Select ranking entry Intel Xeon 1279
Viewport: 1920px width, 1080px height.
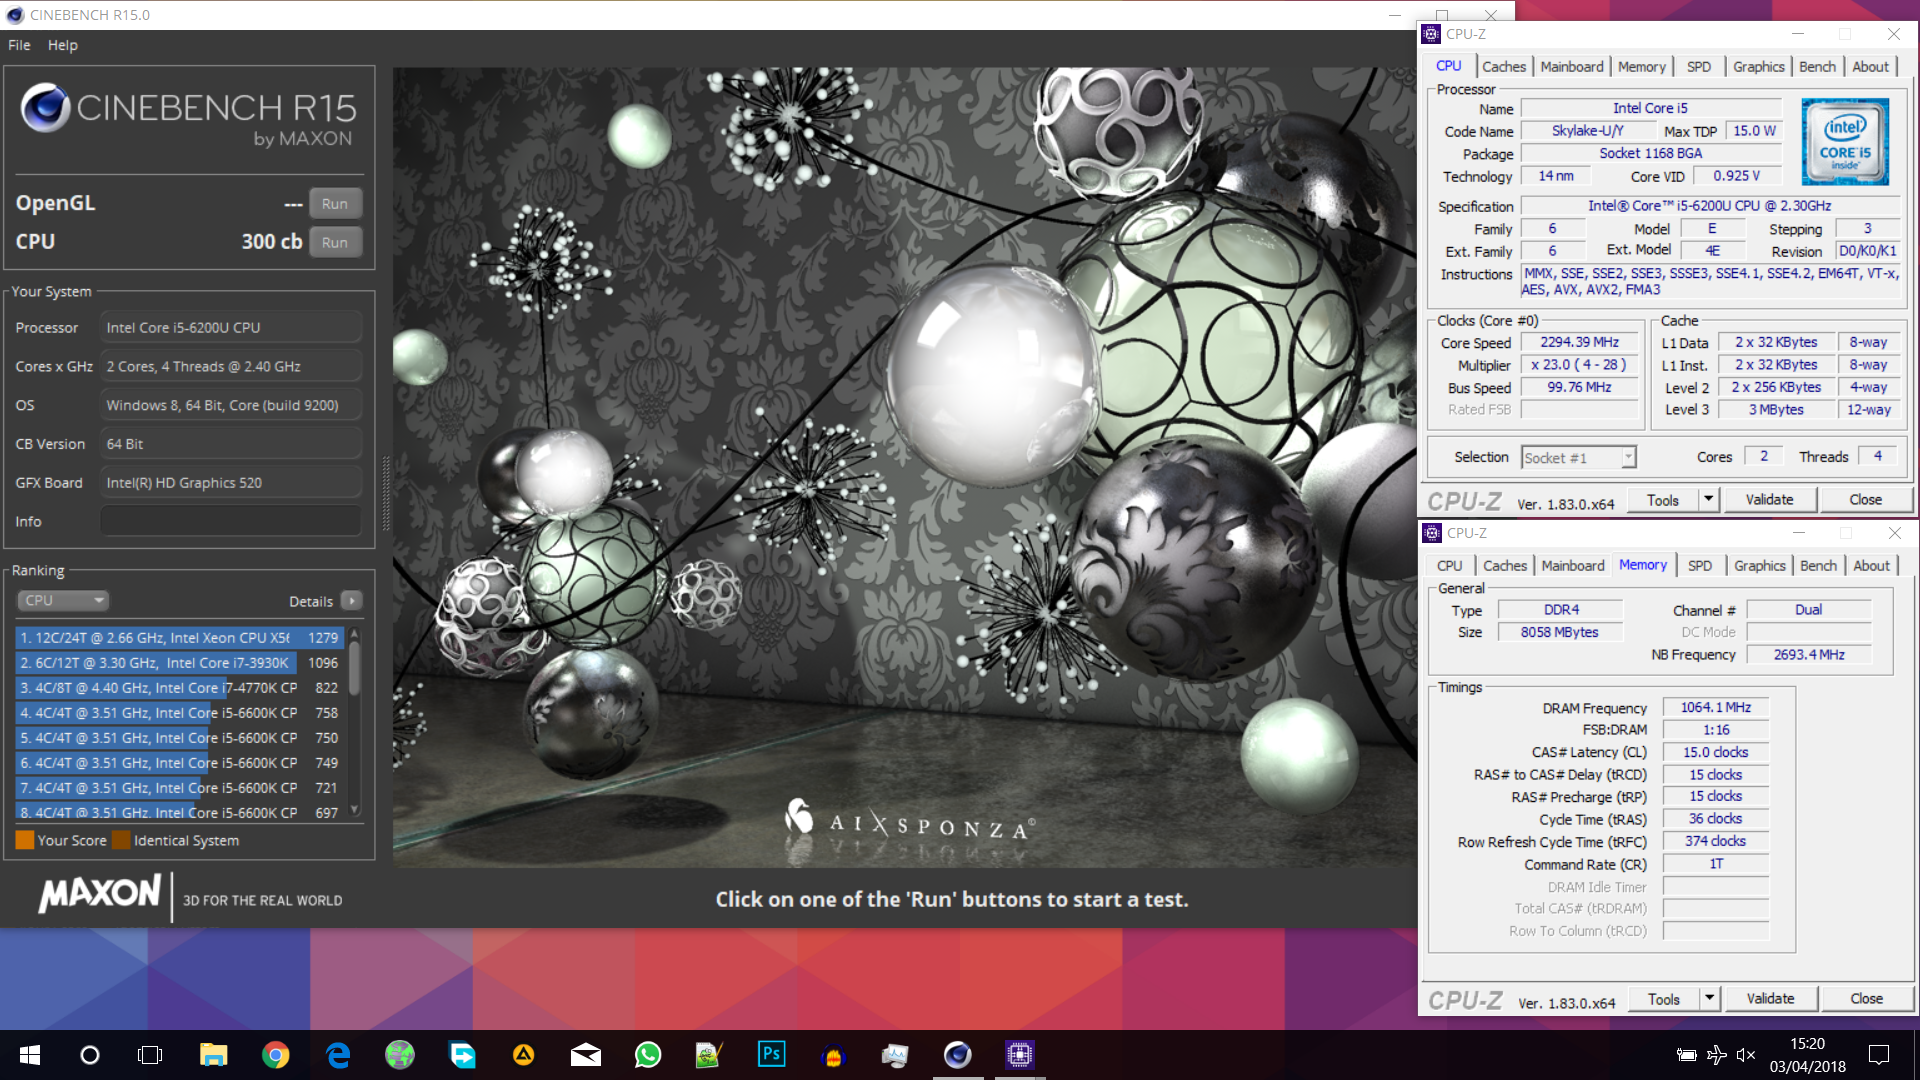(x=180, y=637)
